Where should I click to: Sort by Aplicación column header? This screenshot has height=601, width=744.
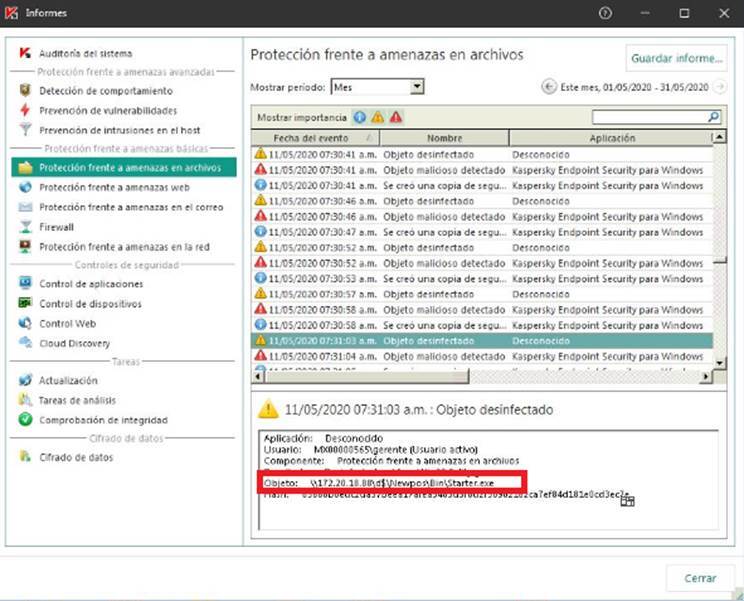[611, 138]
